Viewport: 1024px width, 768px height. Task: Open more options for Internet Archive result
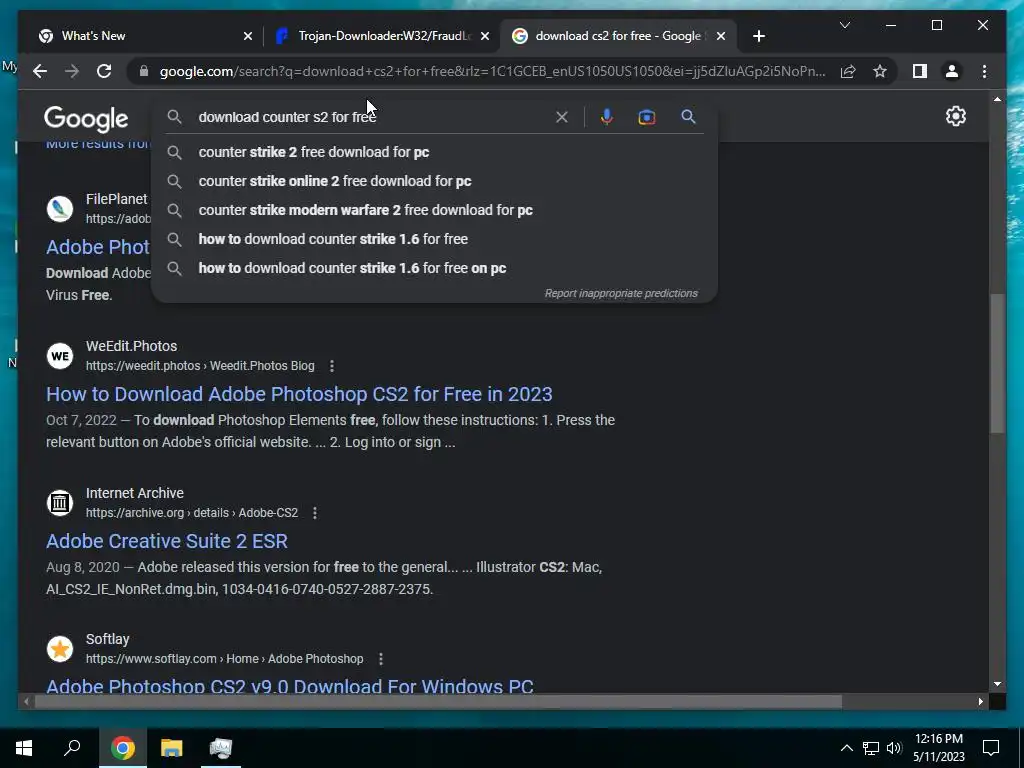[315, 513]
